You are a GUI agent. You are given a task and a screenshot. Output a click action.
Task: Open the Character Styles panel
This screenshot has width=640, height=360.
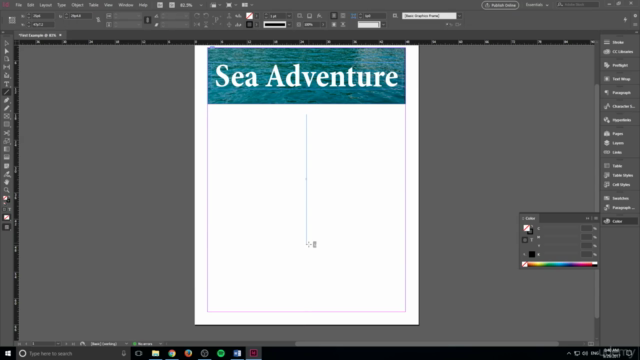coord(619,106)
